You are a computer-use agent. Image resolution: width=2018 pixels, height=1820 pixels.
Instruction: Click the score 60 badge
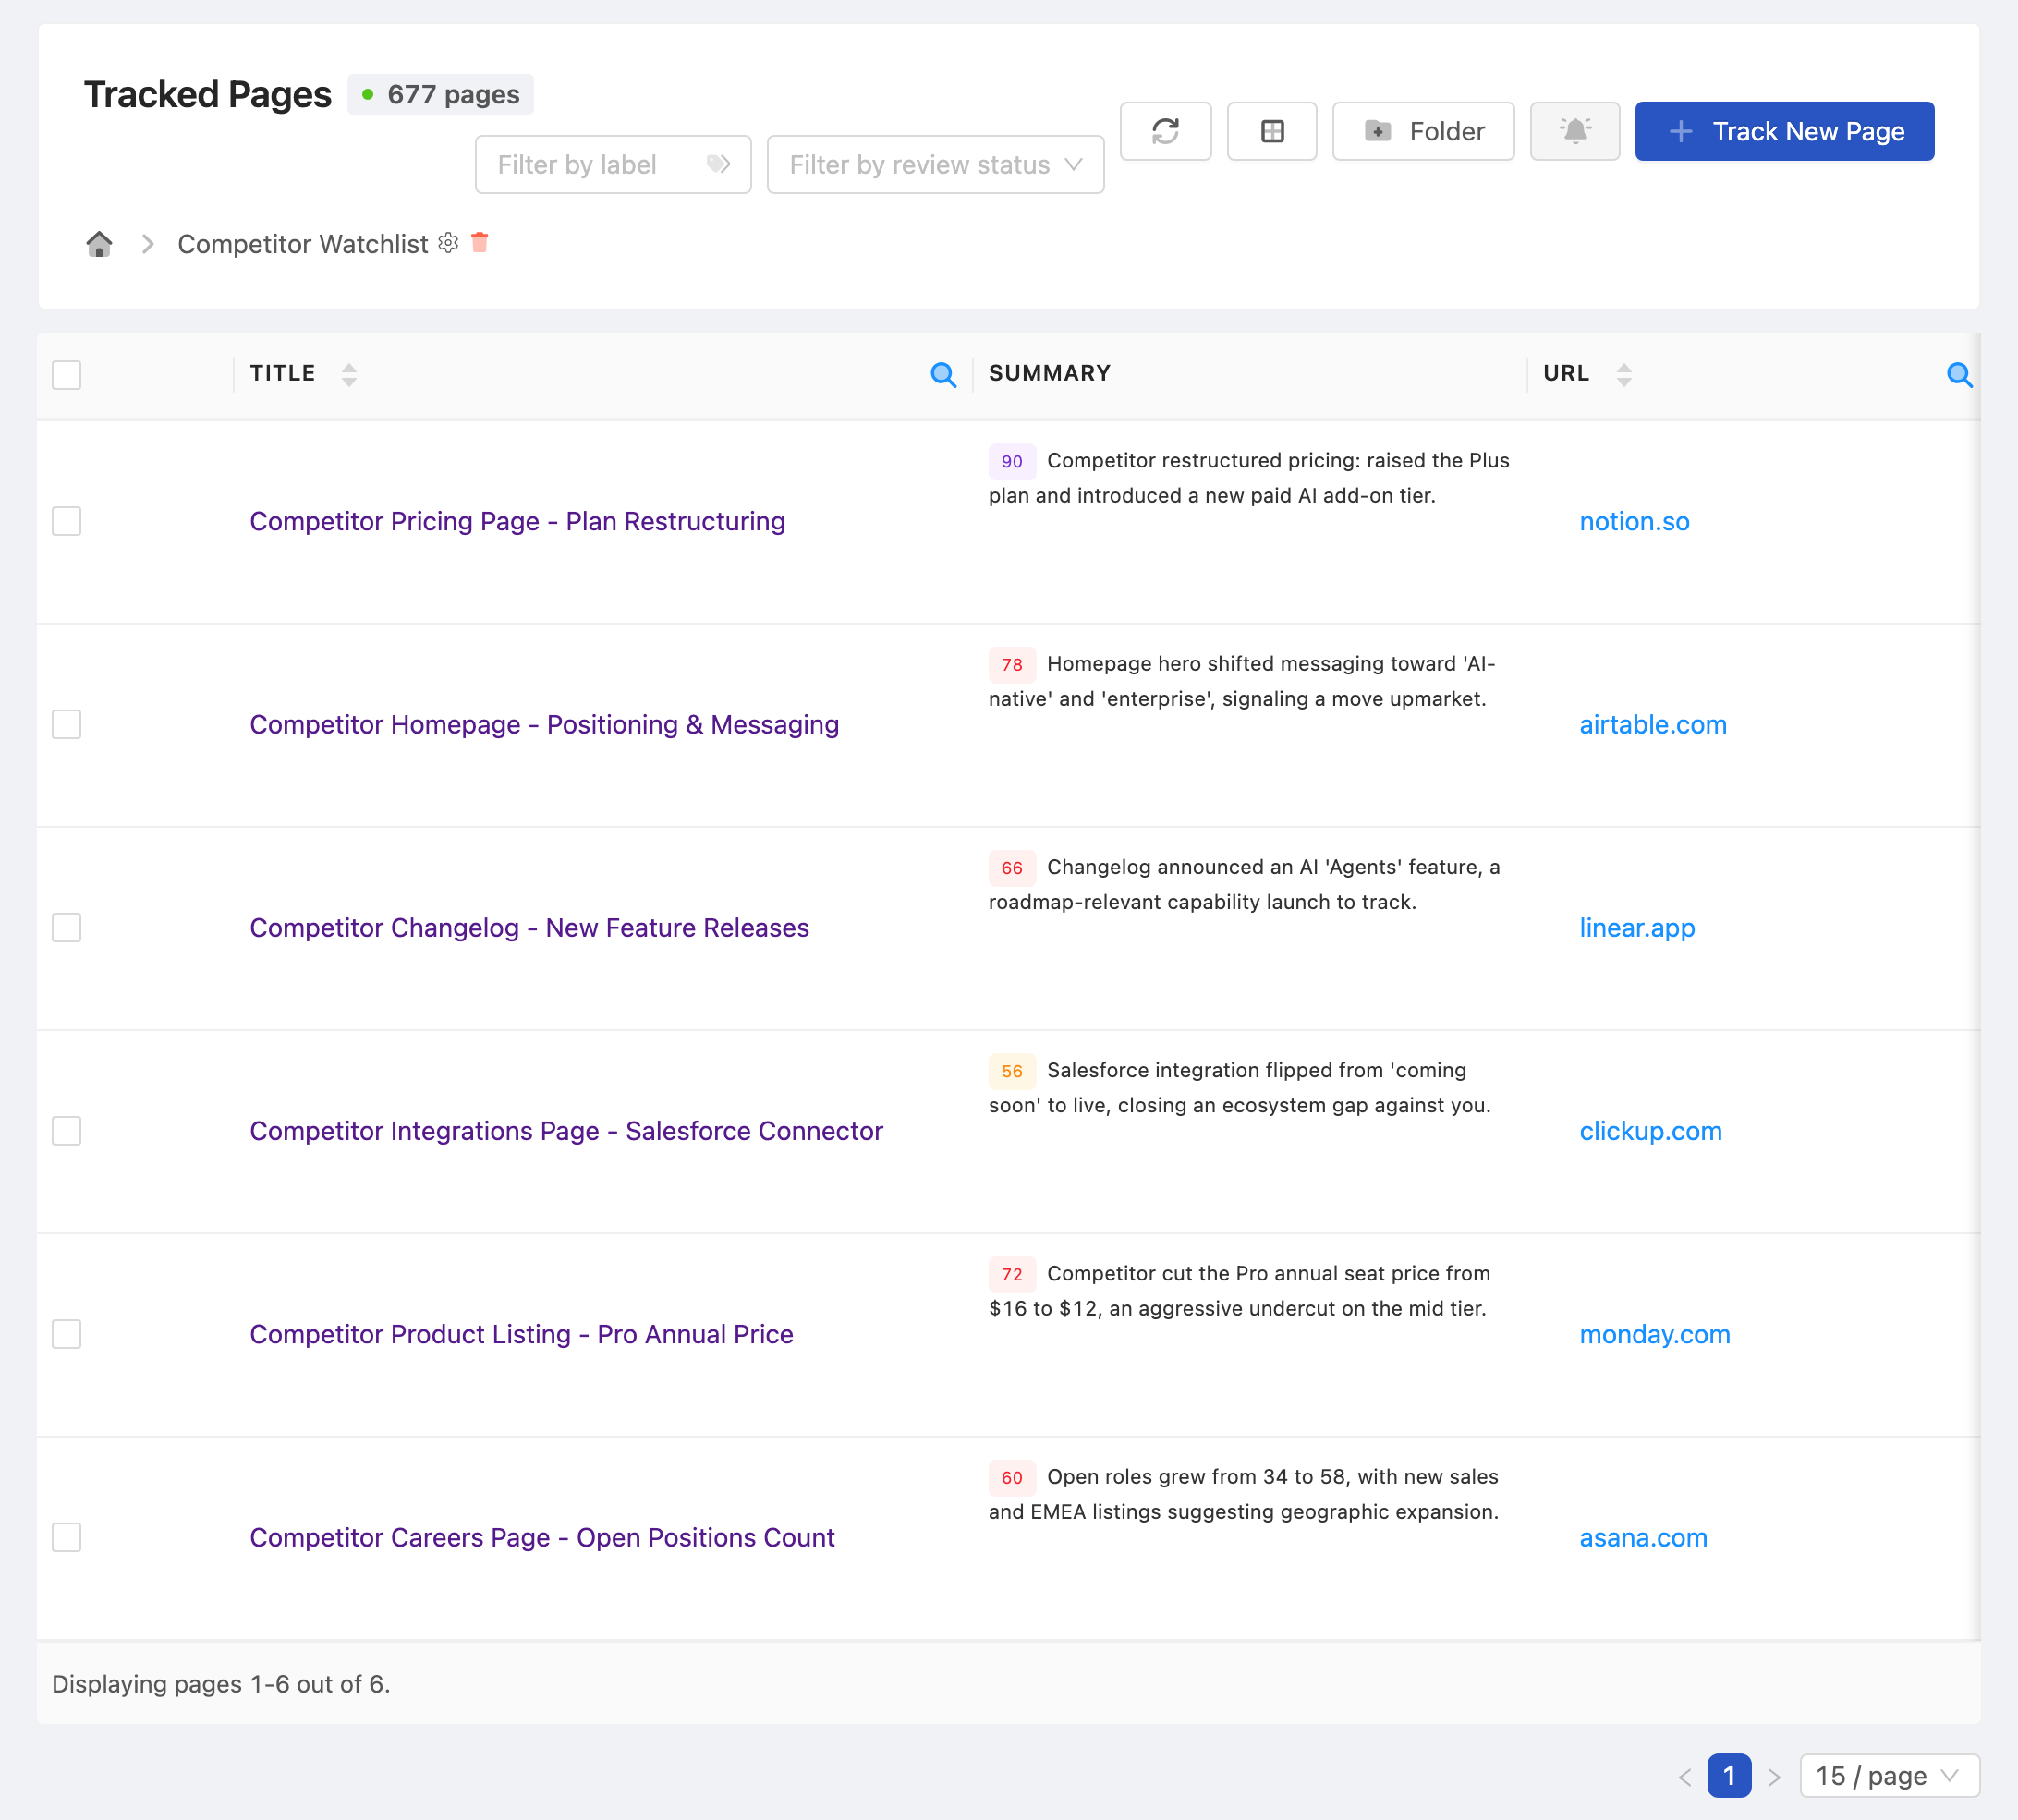tap(1011, 1477)
